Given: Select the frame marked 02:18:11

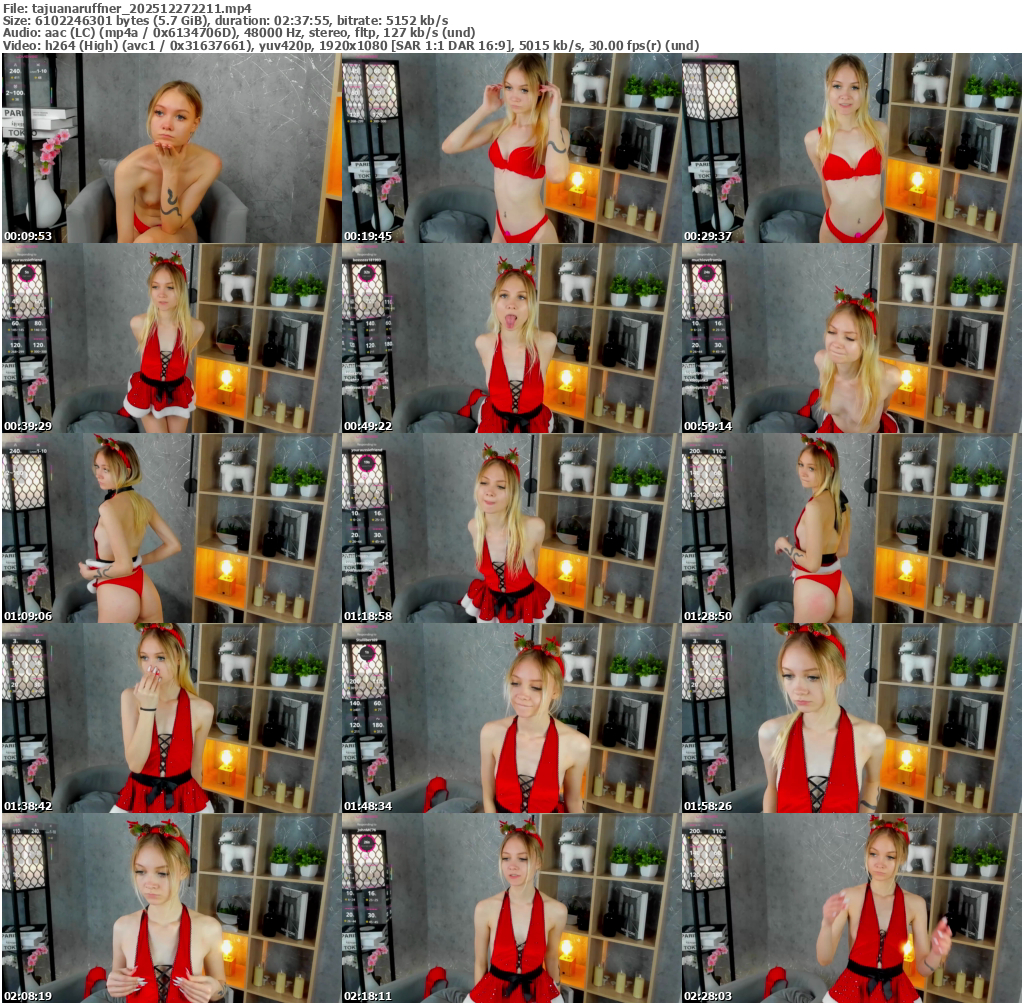Looking at the screenshot, I should point(511,908).
